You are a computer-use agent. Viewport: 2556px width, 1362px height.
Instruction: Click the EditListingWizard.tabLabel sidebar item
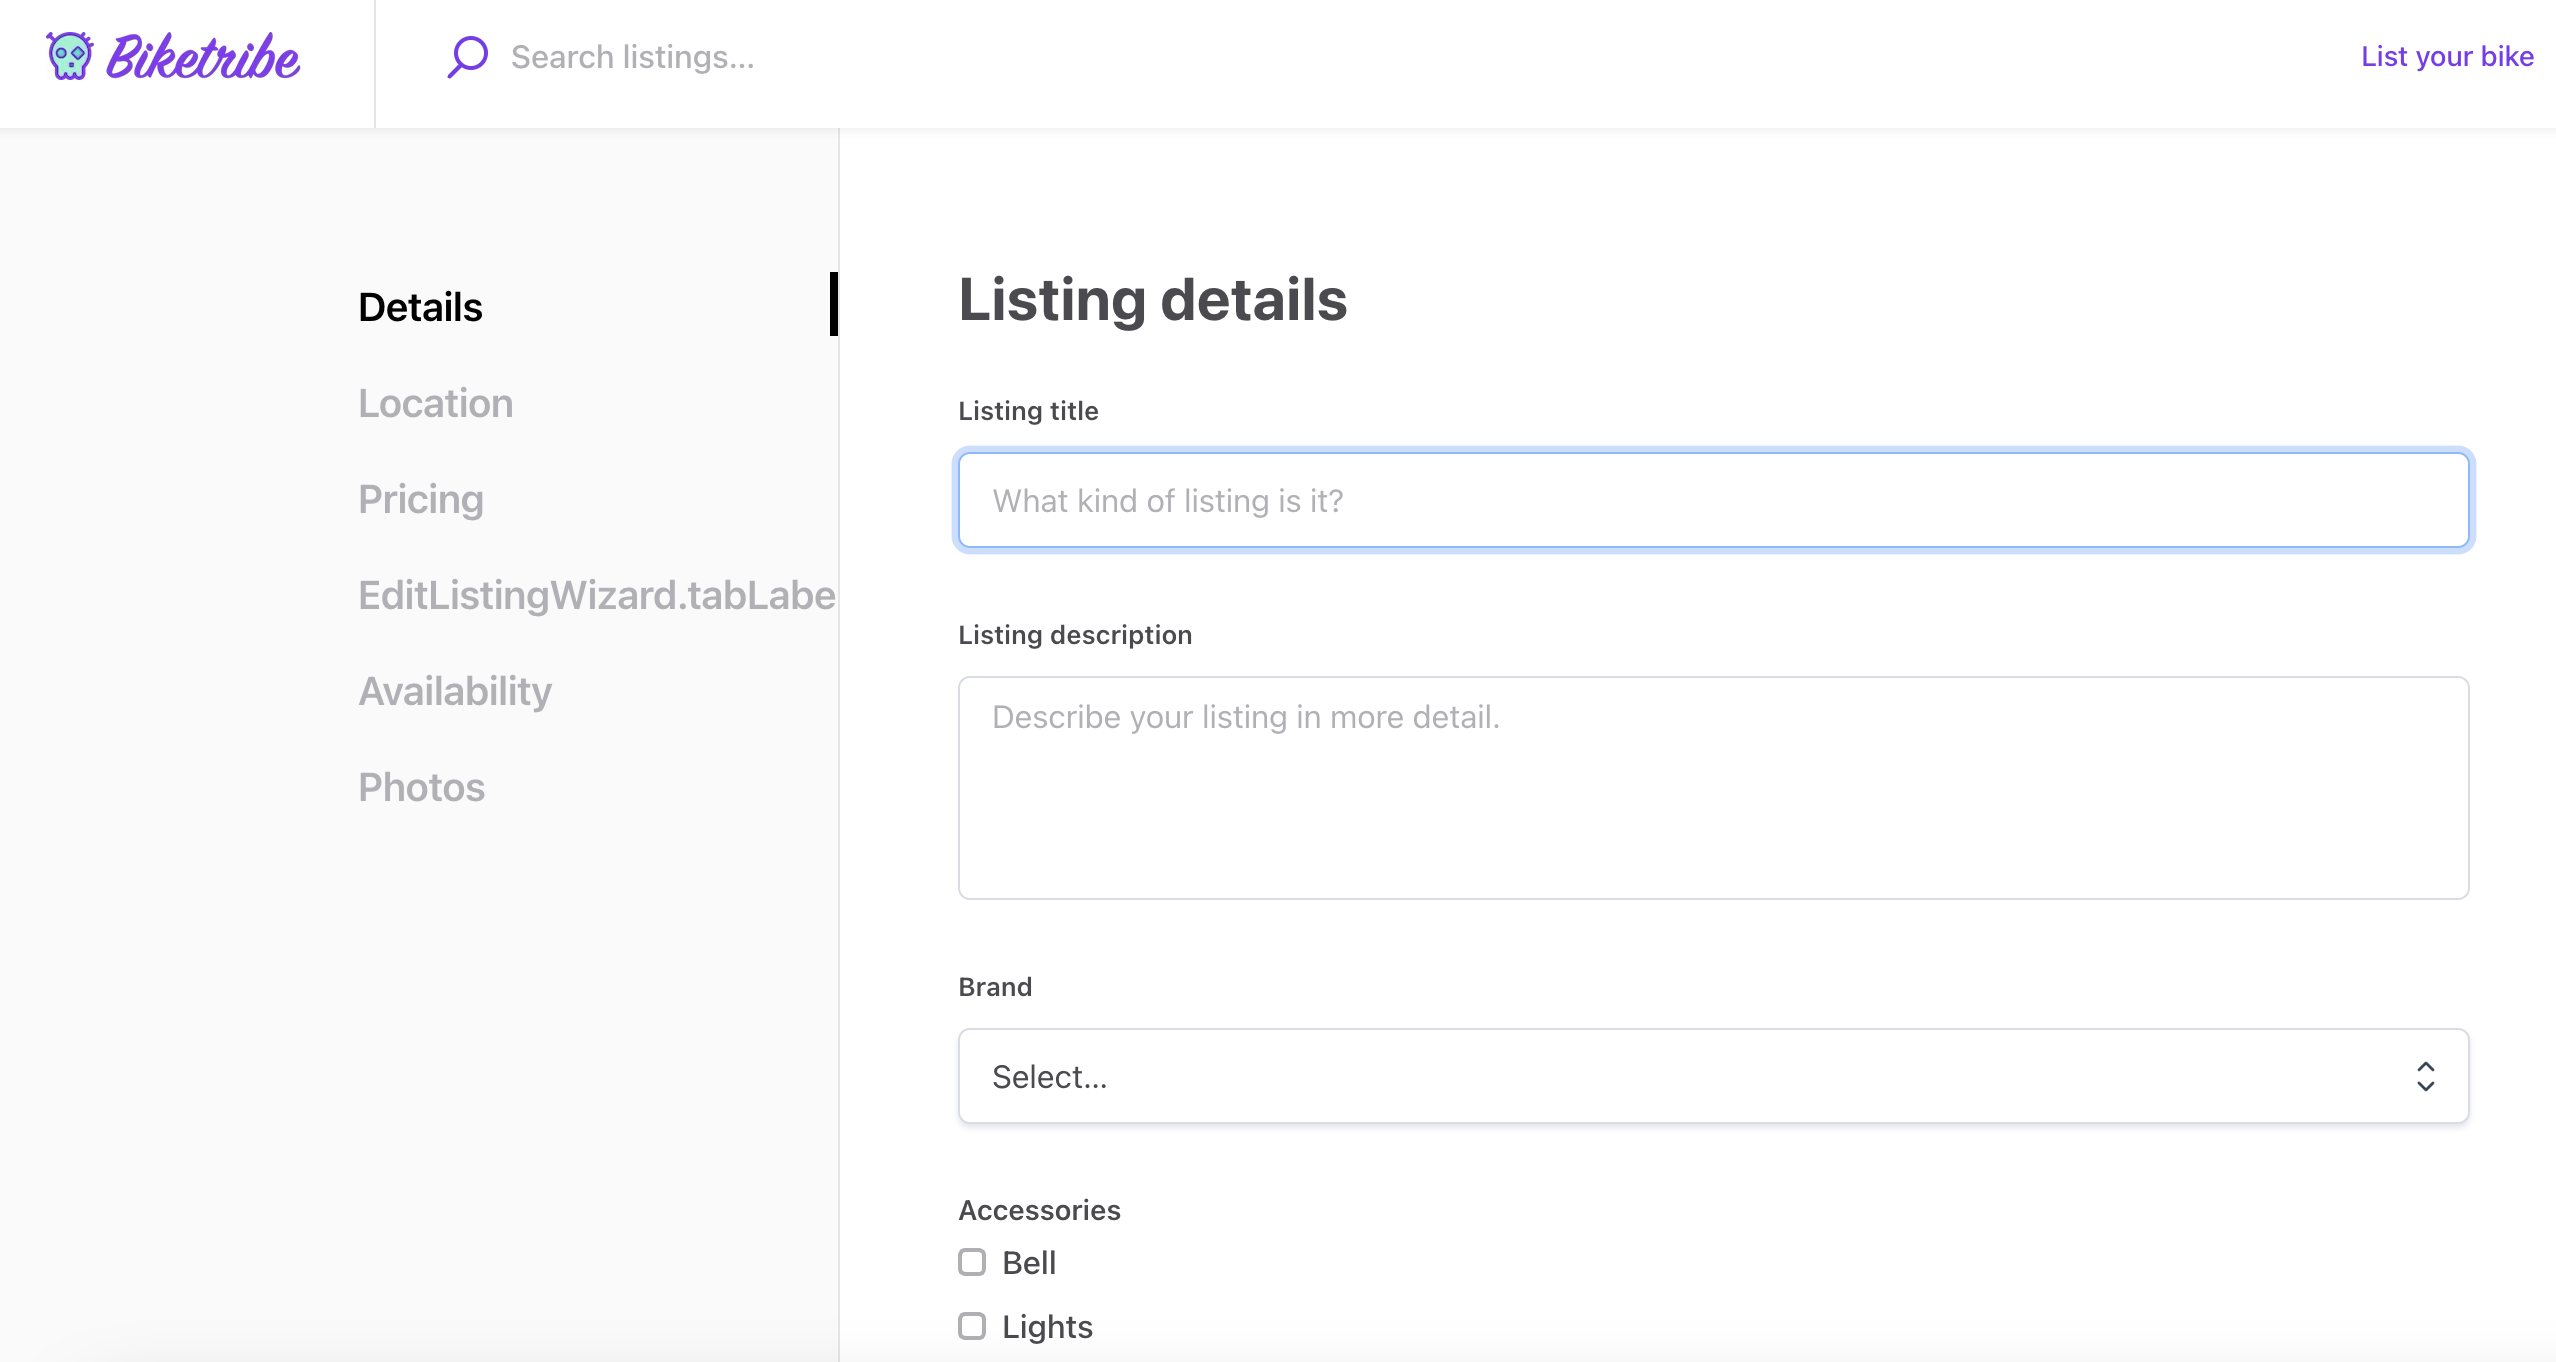(594, 594)
